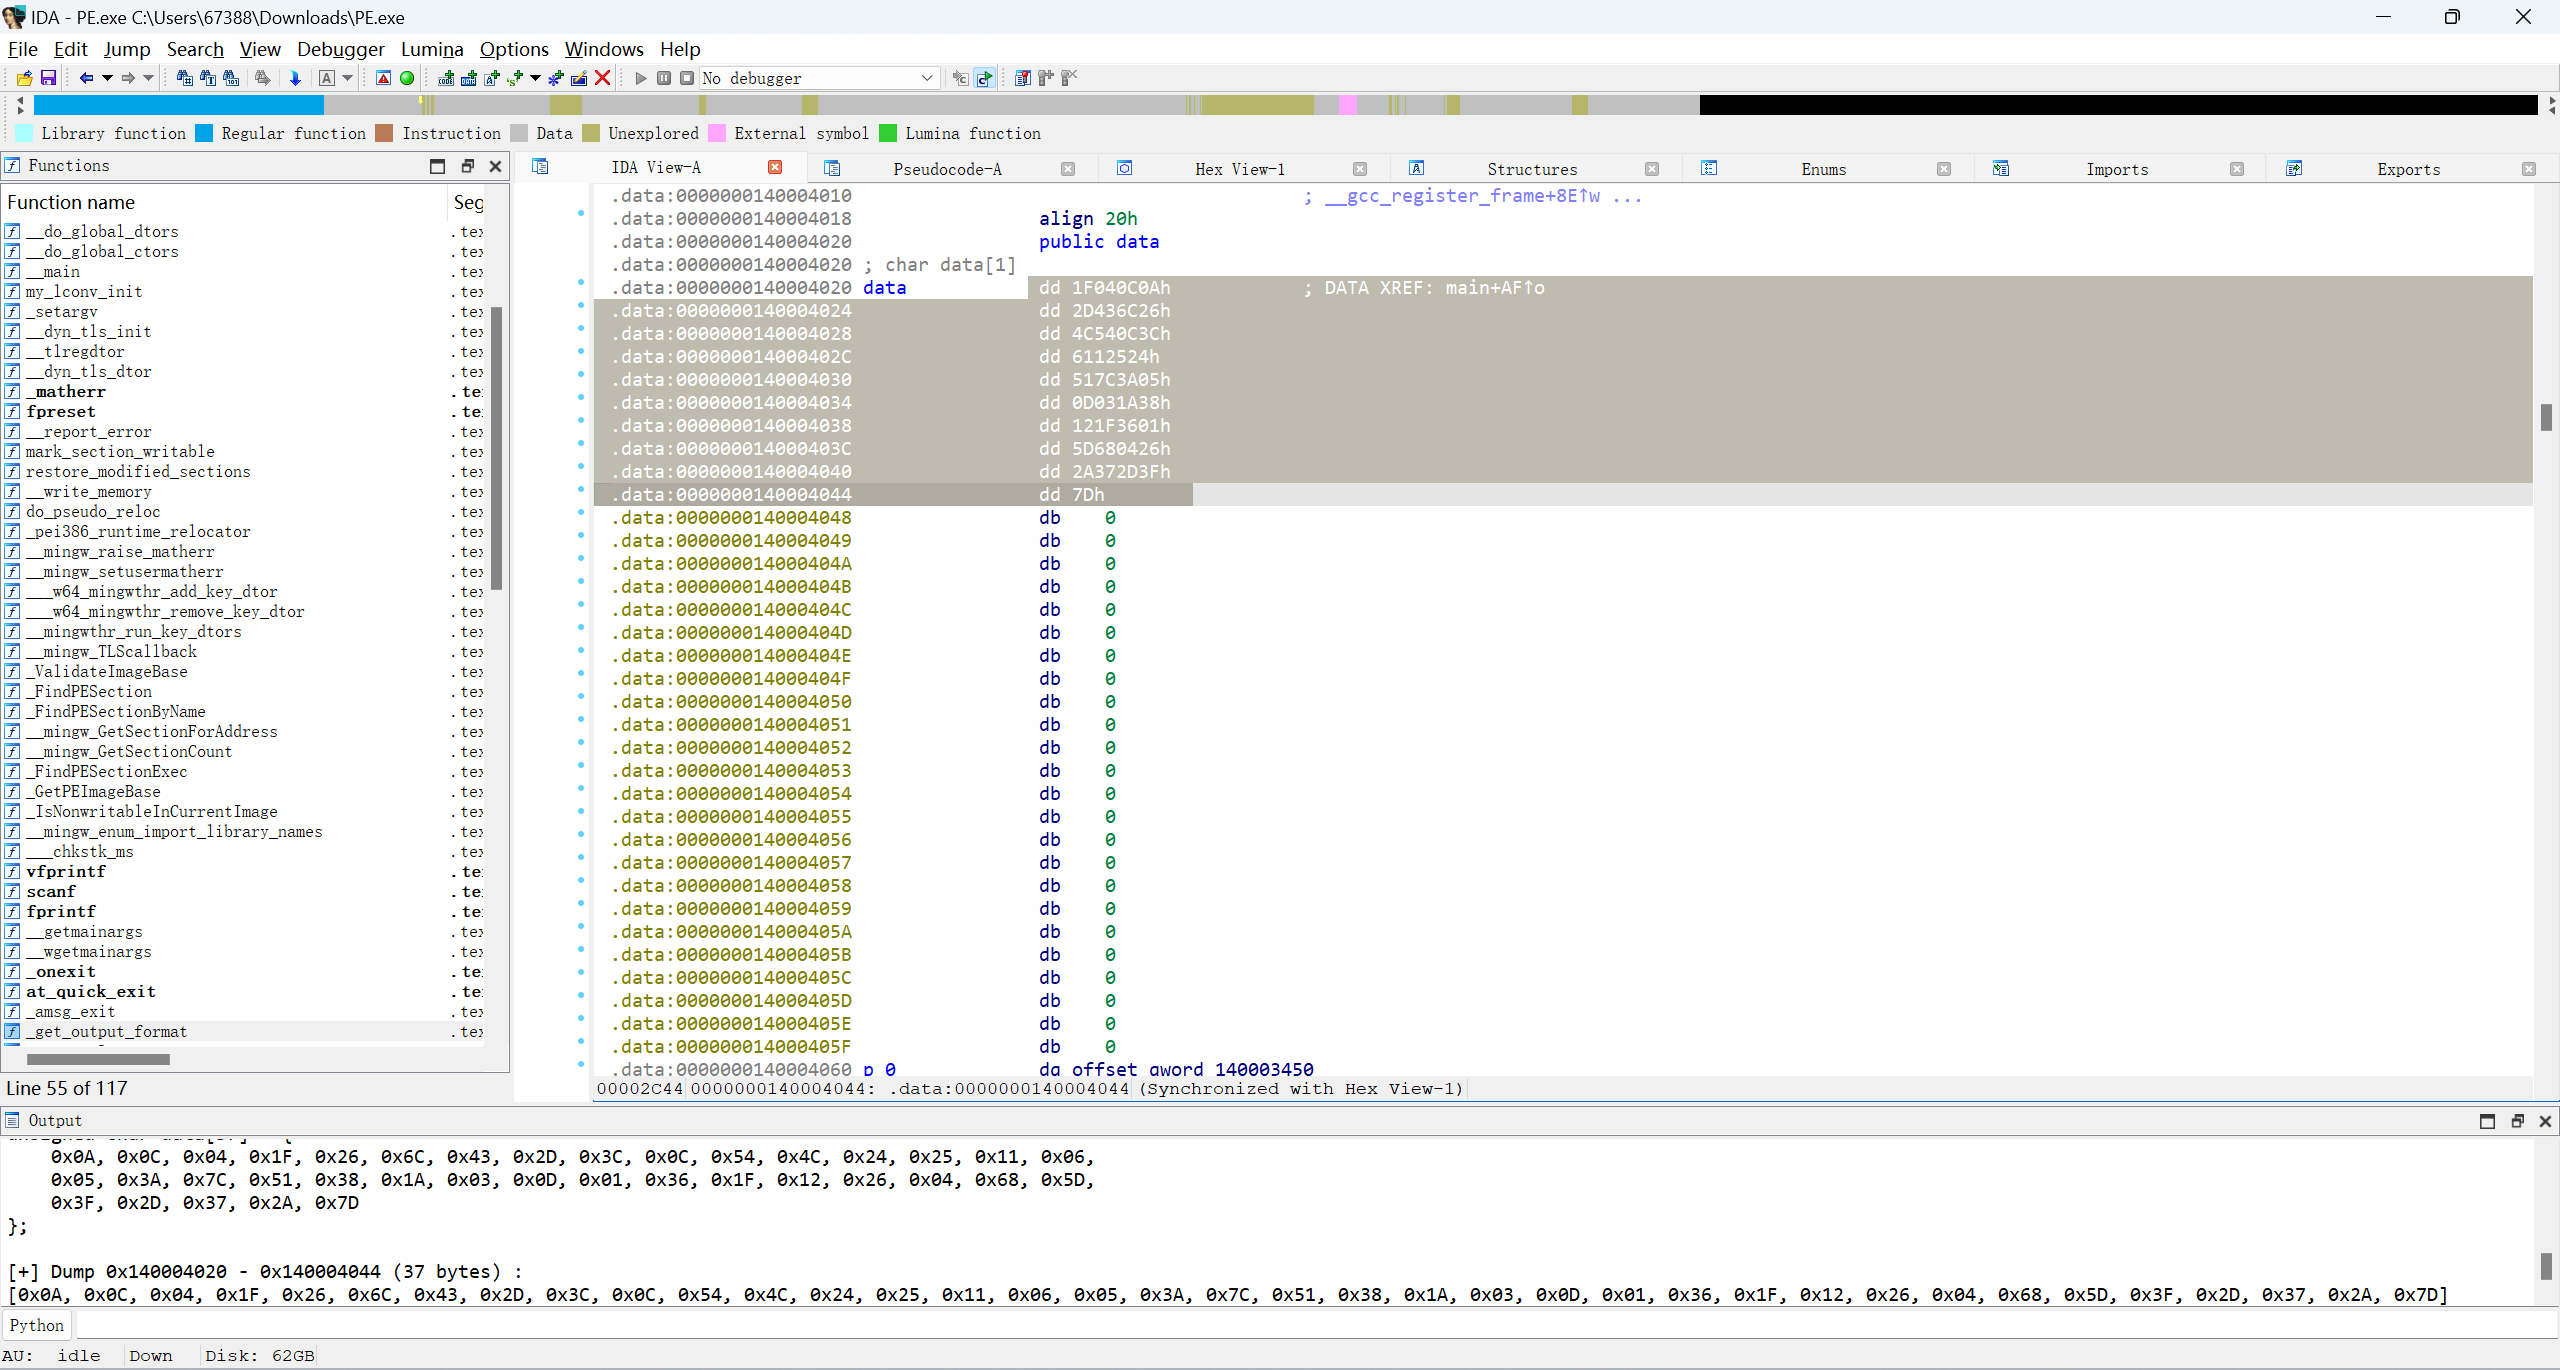Image resolution: width=2560 pixels, height=1370 pixels.
Task: Click the offset qword 140003450 reference
Action: (x=1192, y=1069)
